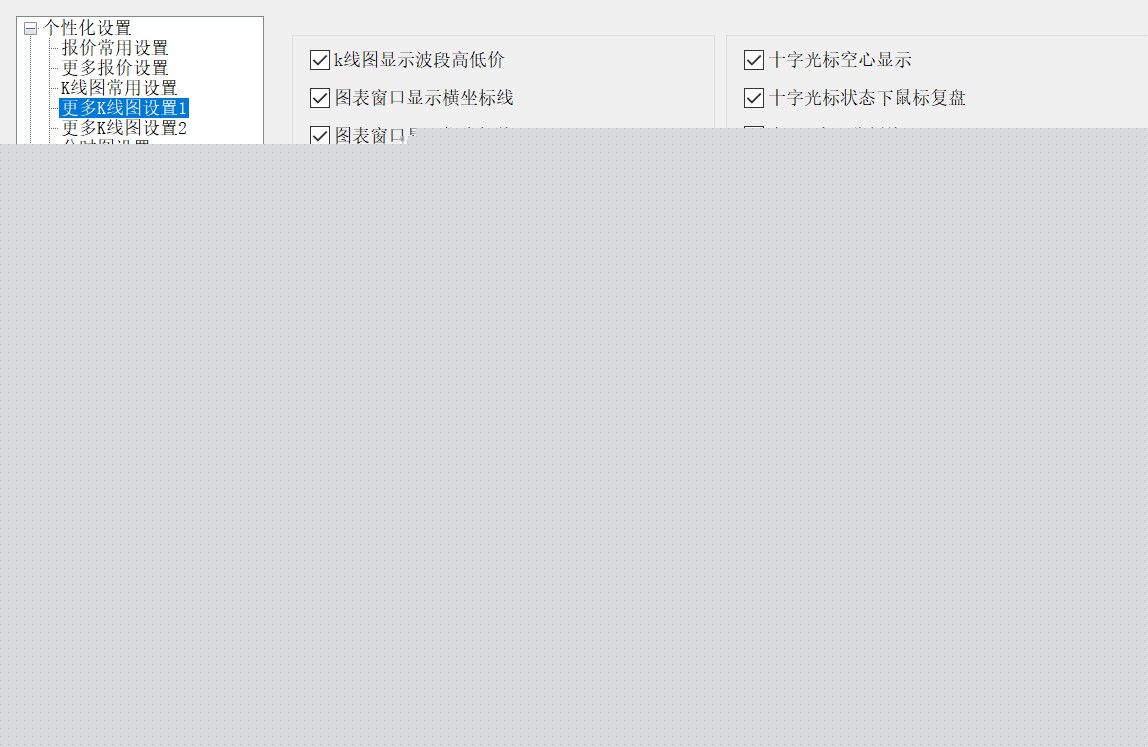1148x747 pixels.
Task: Select the 个性化设置 root item
Action: (x=87, y=28)
